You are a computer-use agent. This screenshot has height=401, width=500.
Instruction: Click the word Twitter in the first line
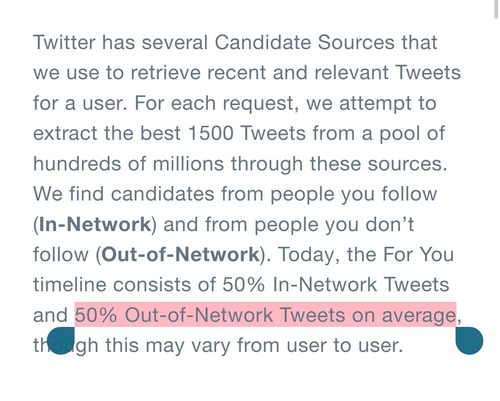pos(64,42)
